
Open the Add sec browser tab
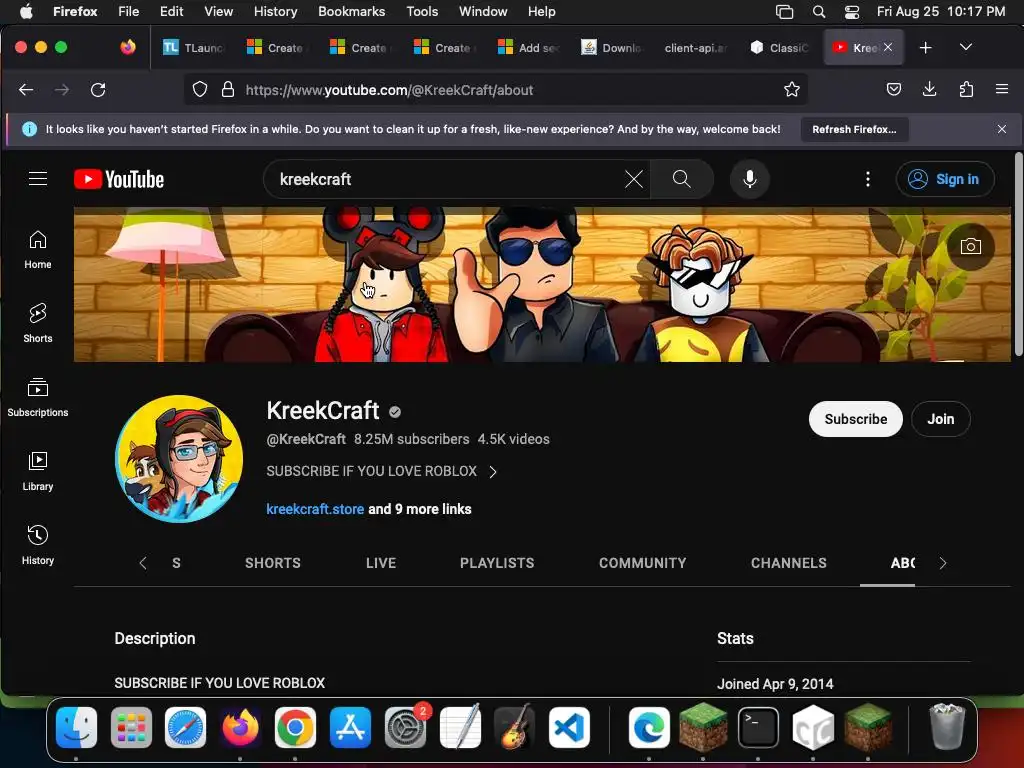[x=528, y=48]
